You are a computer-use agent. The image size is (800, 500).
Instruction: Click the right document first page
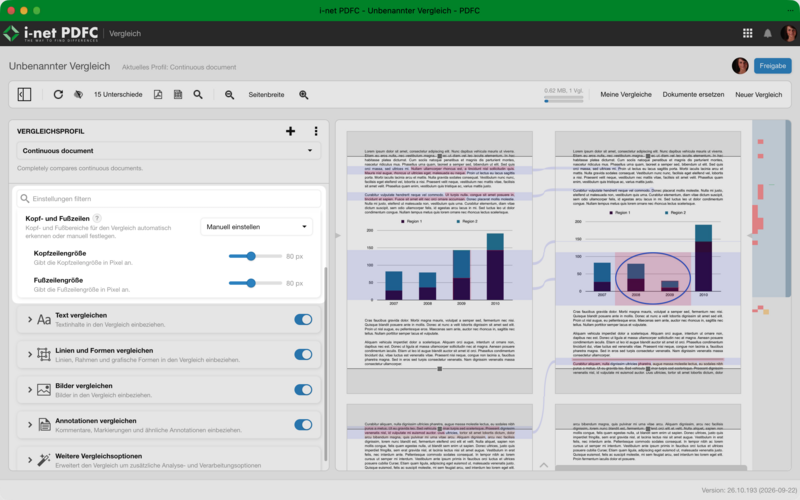tap(647, 262)
